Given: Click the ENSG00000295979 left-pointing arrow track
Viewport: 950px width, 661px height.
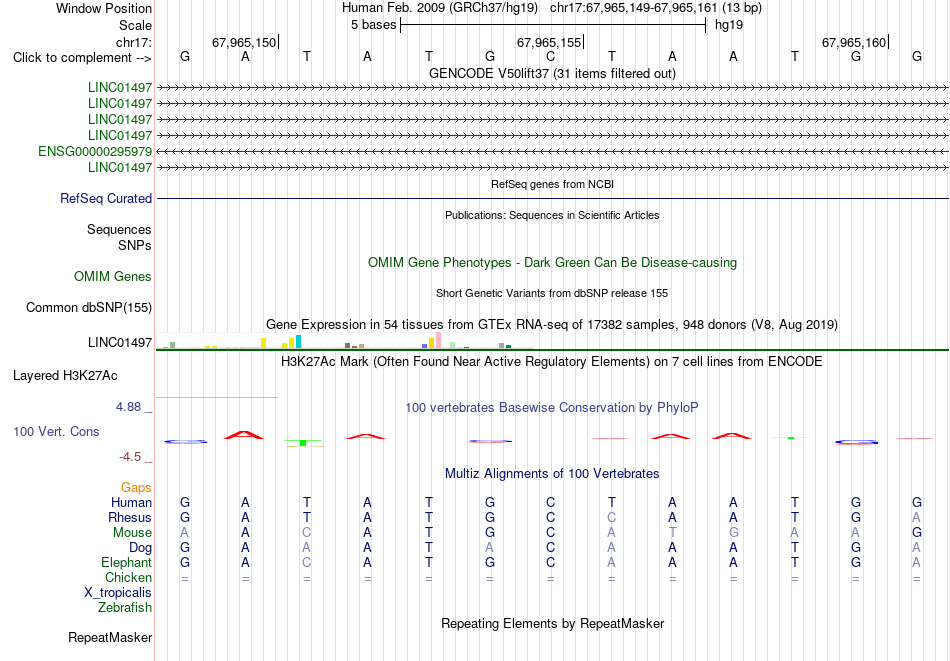Looking at the screenshot, I should (x=553, y=151).
